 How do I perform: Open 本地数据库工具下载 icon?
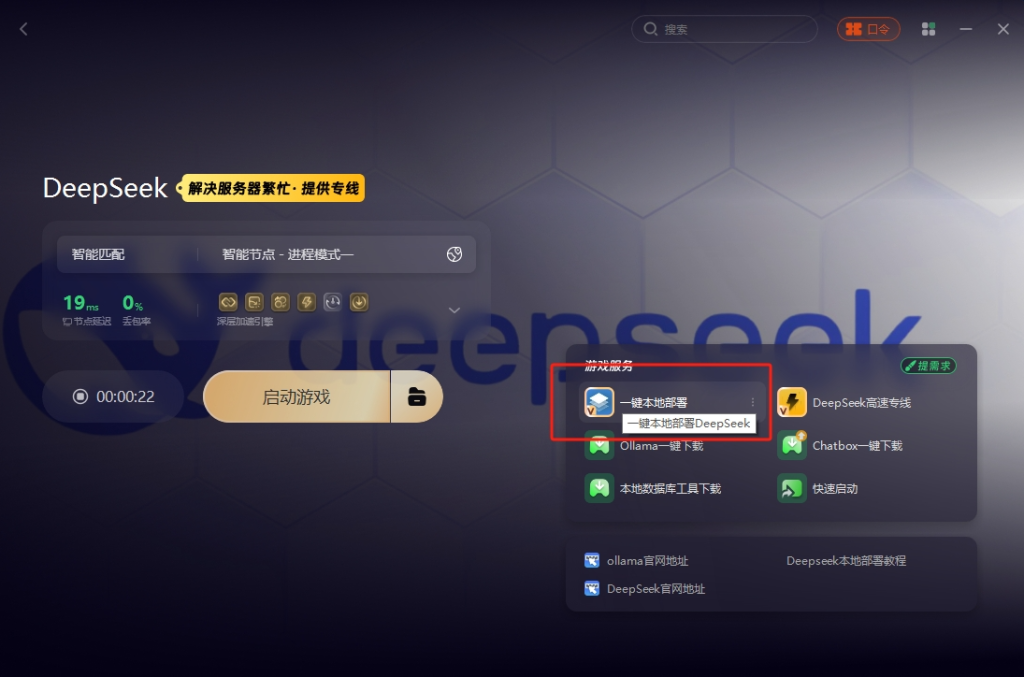click(599, 488)
